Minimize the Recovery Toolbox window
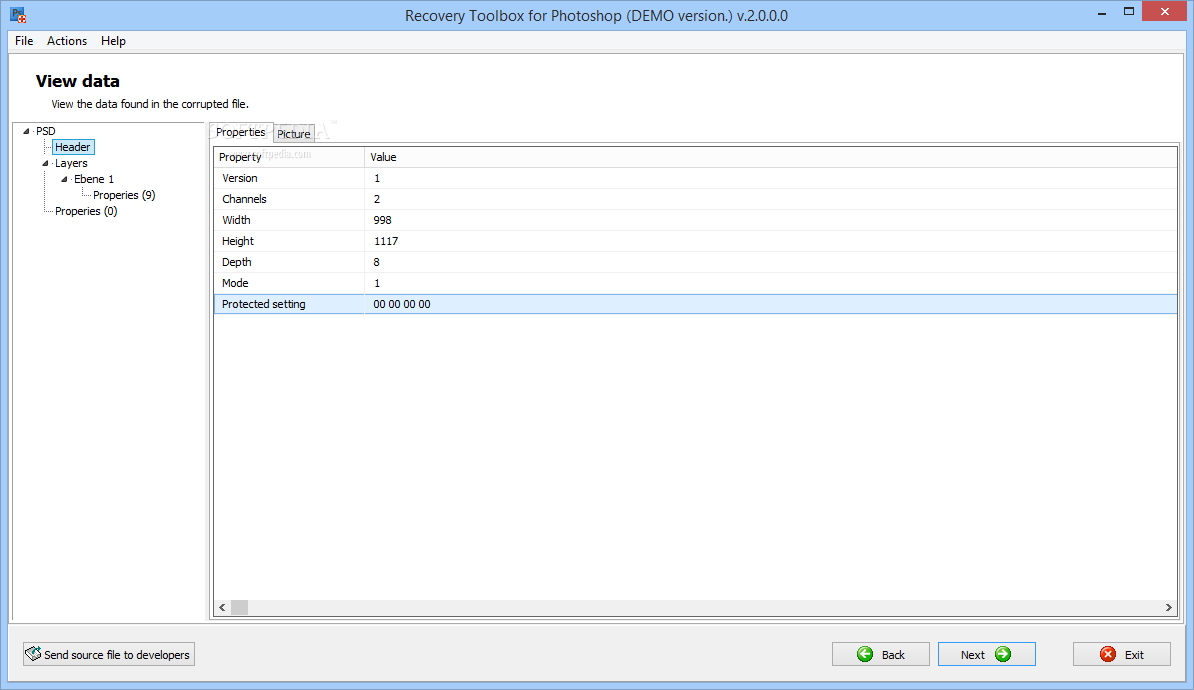Image resolution: width=1194 pixels, height=690 pixels. [x=1102, y=13]
